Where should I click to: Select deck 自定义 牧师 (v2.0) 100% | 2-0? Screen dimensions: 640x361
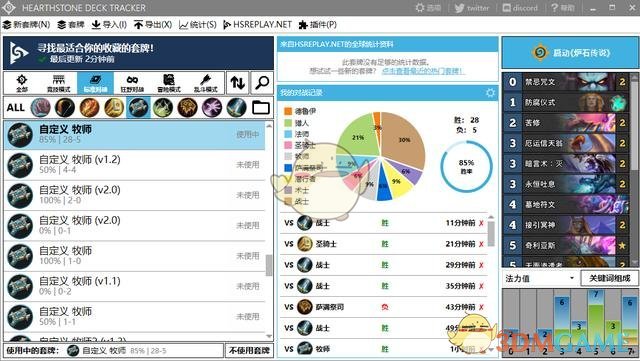[x=134, y=196]
